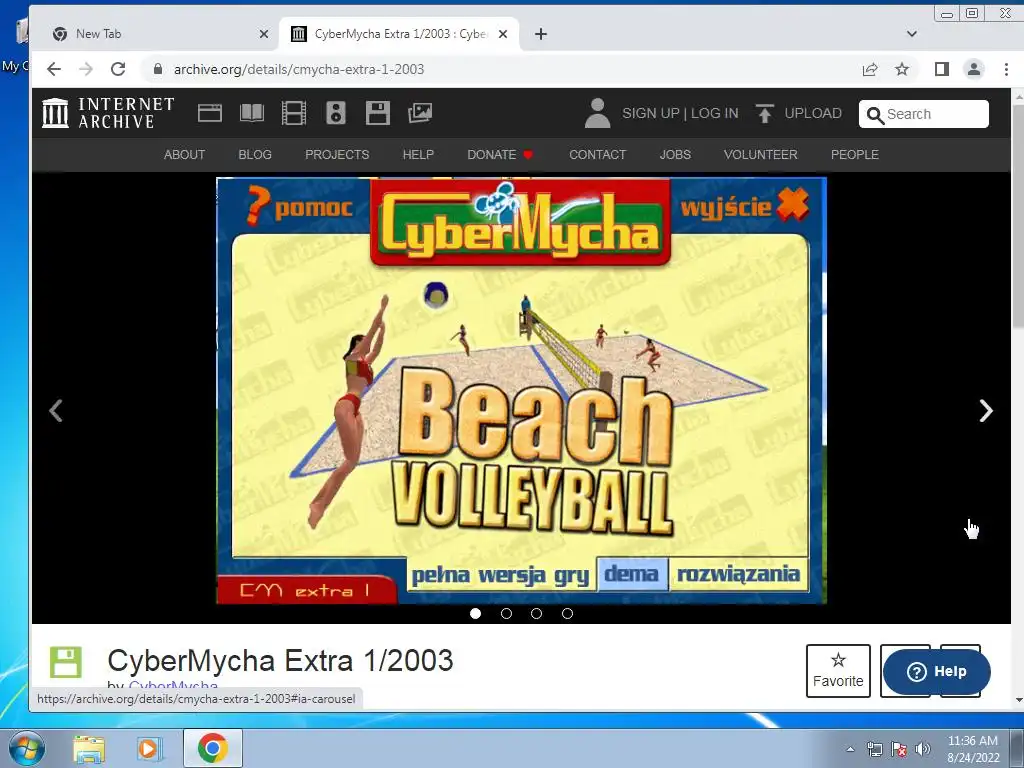Close the New Tab browser tab
The image size is (1024, 768).
(264, 34)
